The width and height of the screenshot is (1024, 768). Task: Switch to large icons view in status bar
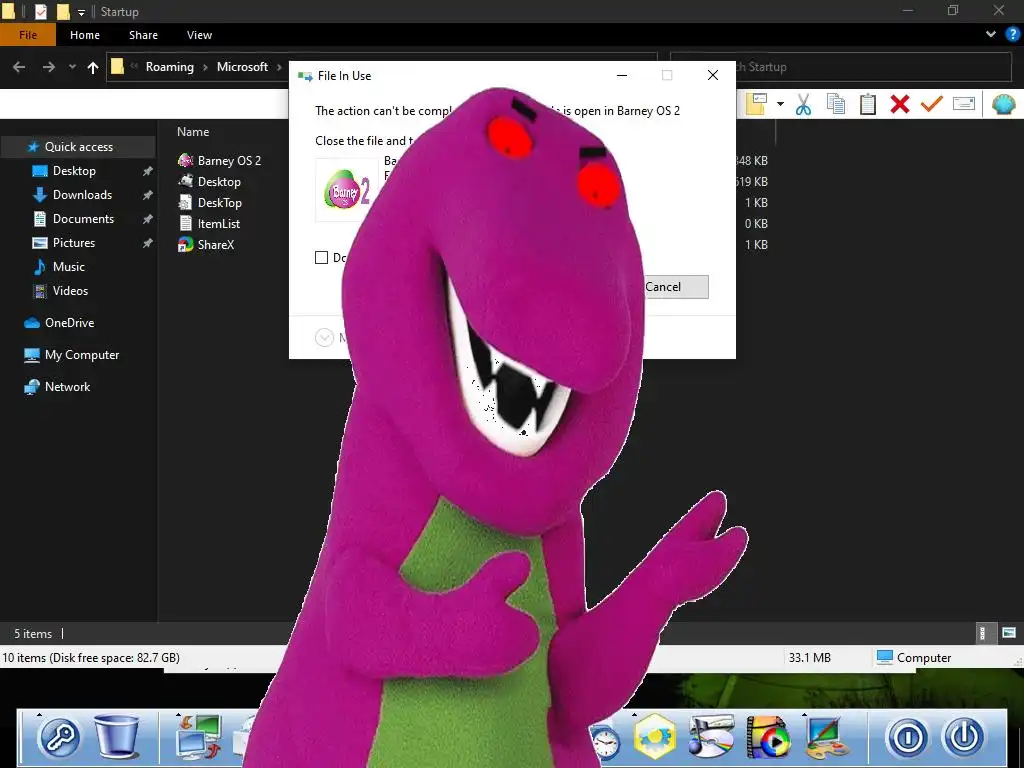pos(1009,633)
